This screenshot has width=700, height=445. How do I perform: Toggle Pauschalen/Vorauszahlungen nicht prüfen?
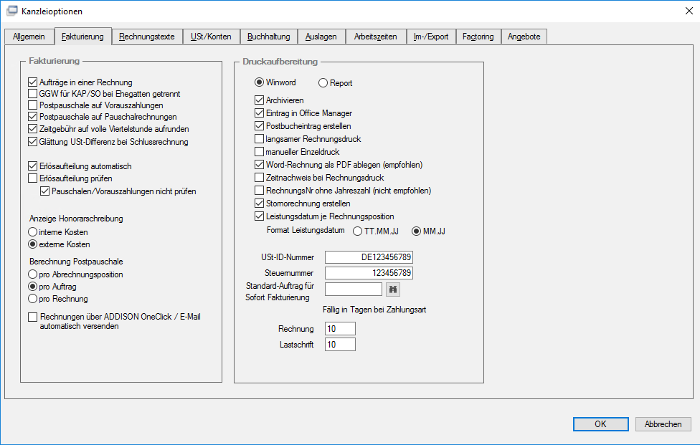(45, 191)
